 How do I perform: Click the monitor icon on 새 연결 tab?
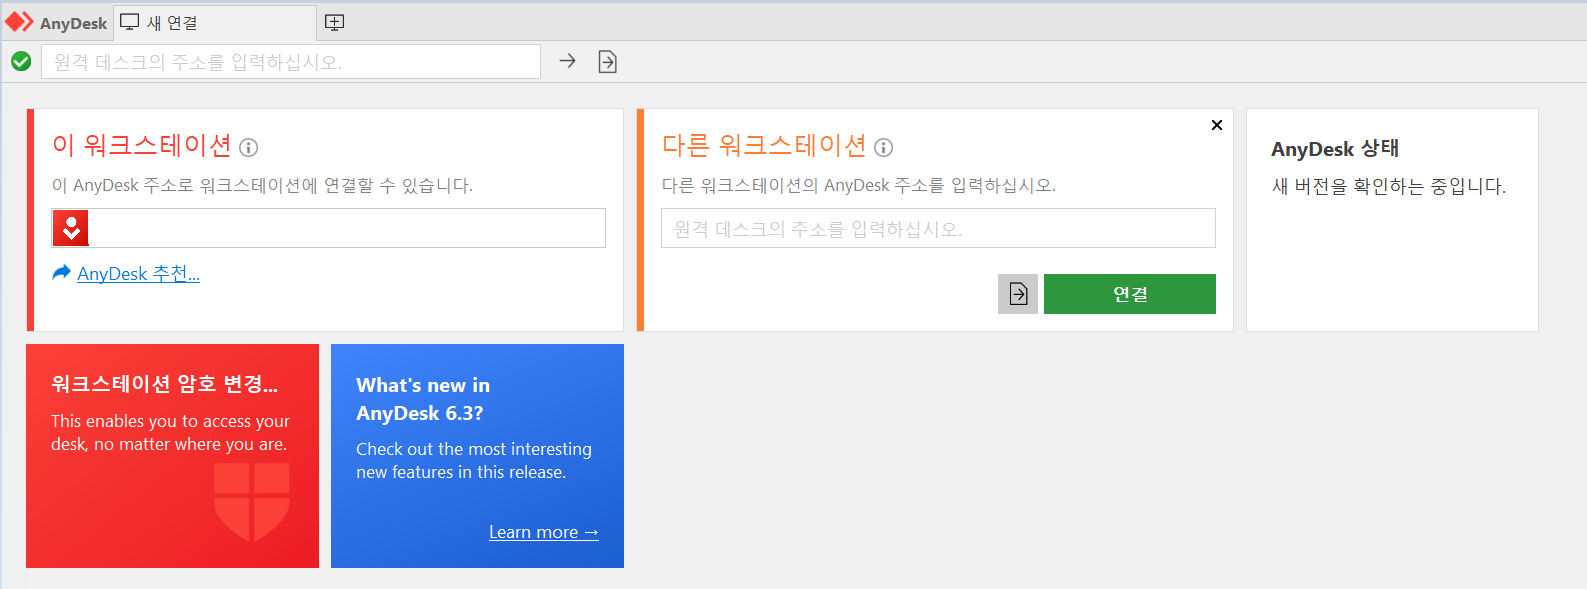(x=130, y=22)
